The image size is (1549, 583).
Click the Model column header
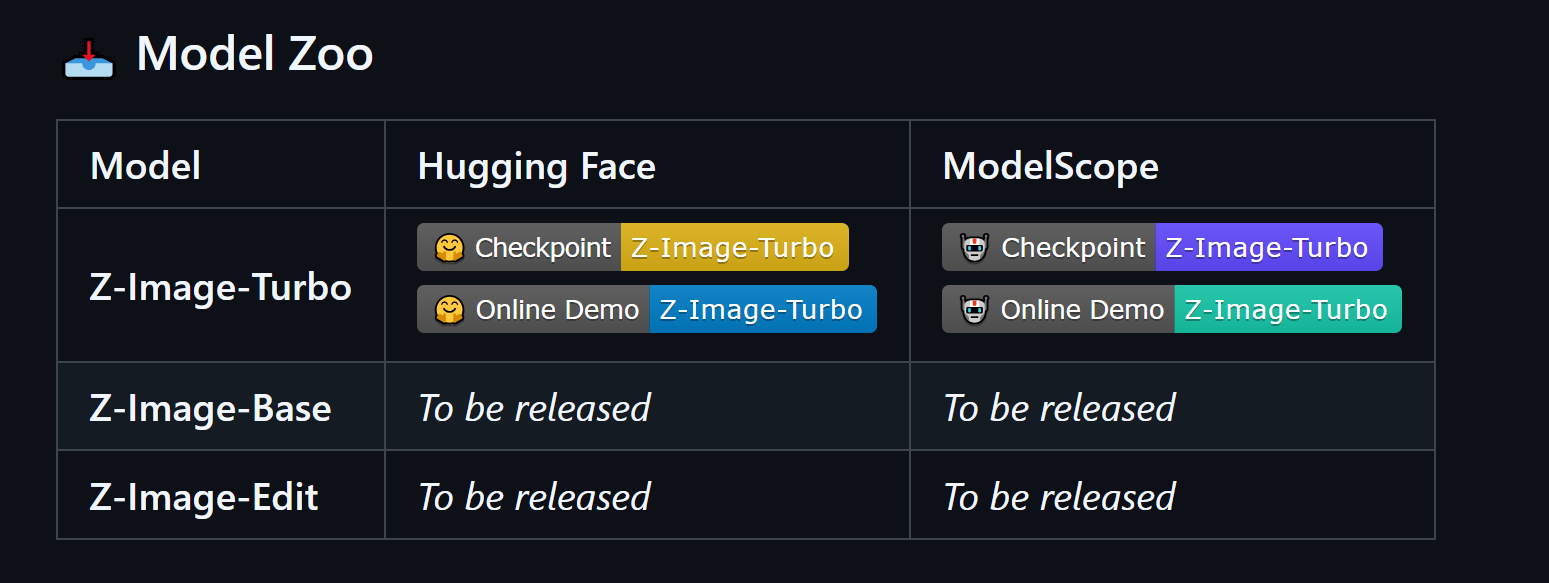[145, 165]
